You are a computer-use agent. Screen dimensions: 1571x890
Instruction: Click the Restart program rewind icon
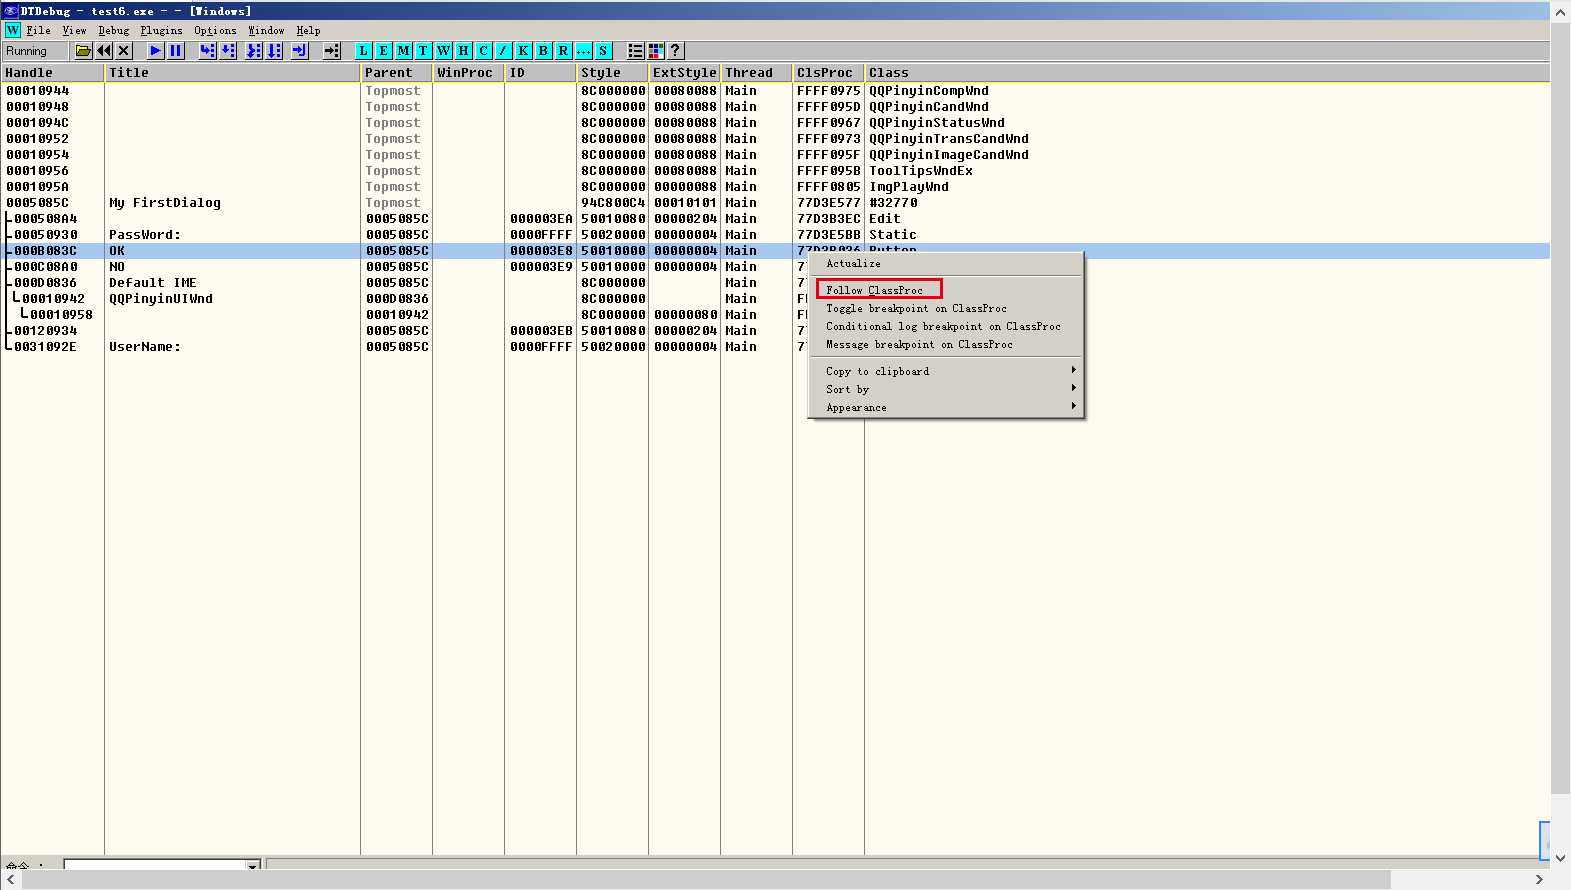104,51
